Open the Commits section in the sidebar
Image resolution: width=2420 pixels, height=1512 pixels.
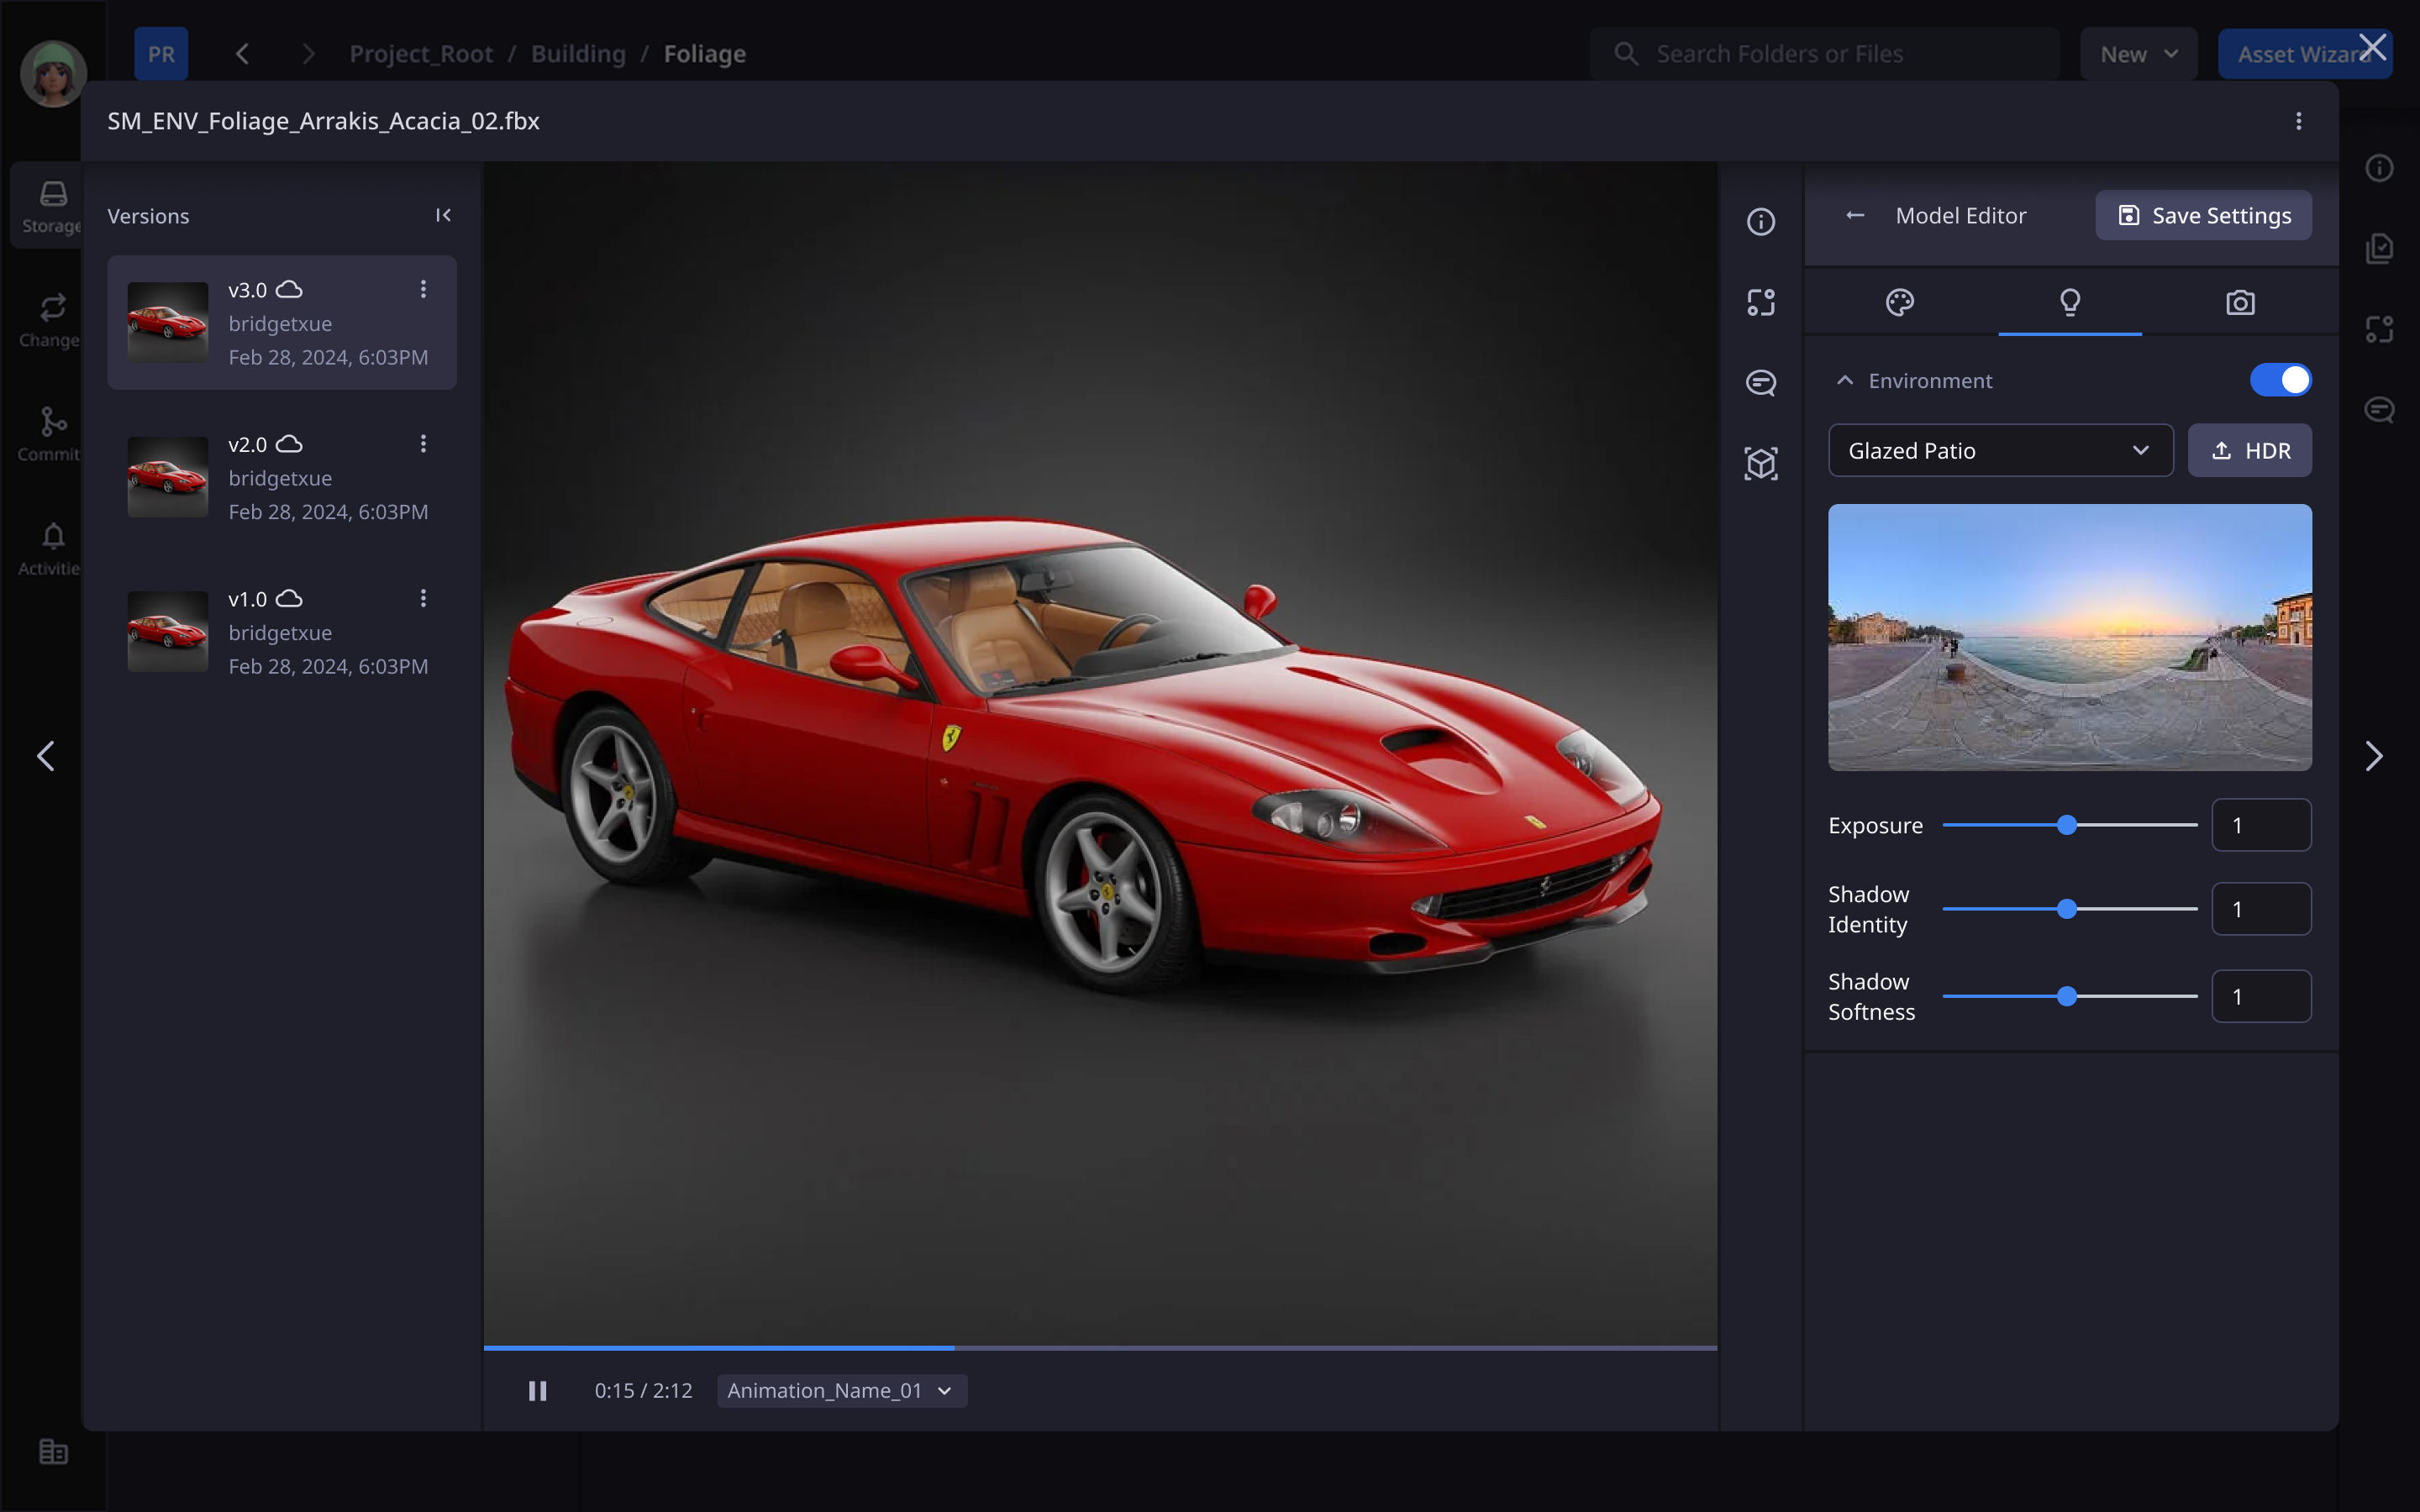pyautogui.click(x=52, y=434)
